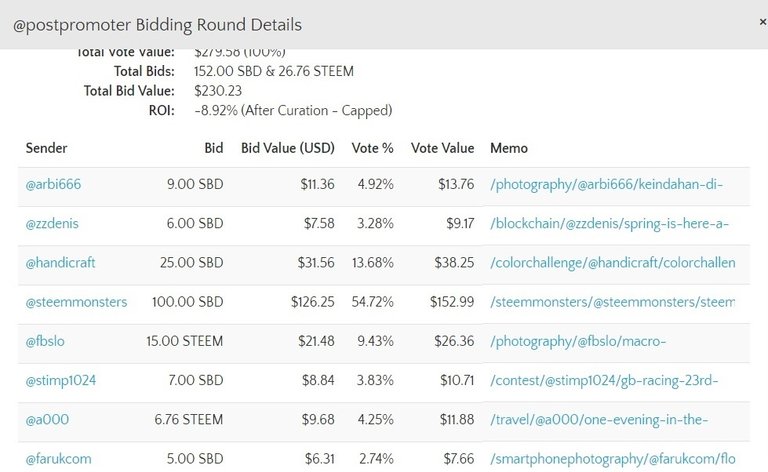The image size is (768, 472).
Task: Click the Bid Value (USD) column header
Action: click(x=288, y=148)
